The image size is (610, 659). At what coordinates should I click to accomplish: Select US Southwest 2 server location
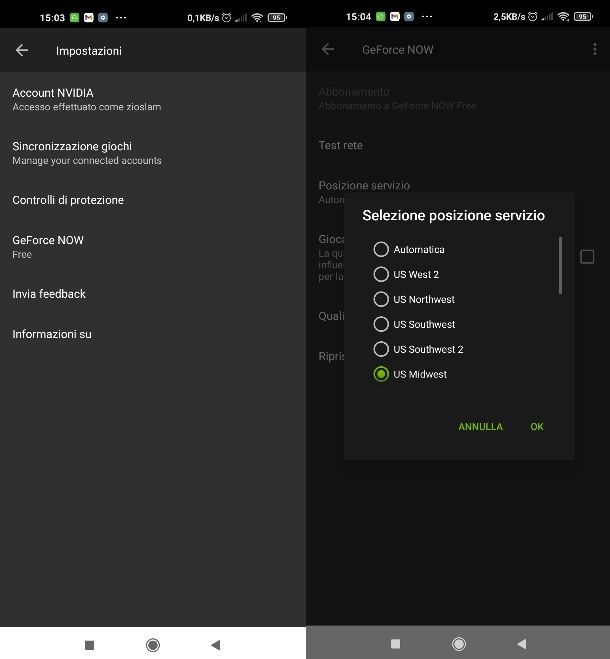point(418,349)
